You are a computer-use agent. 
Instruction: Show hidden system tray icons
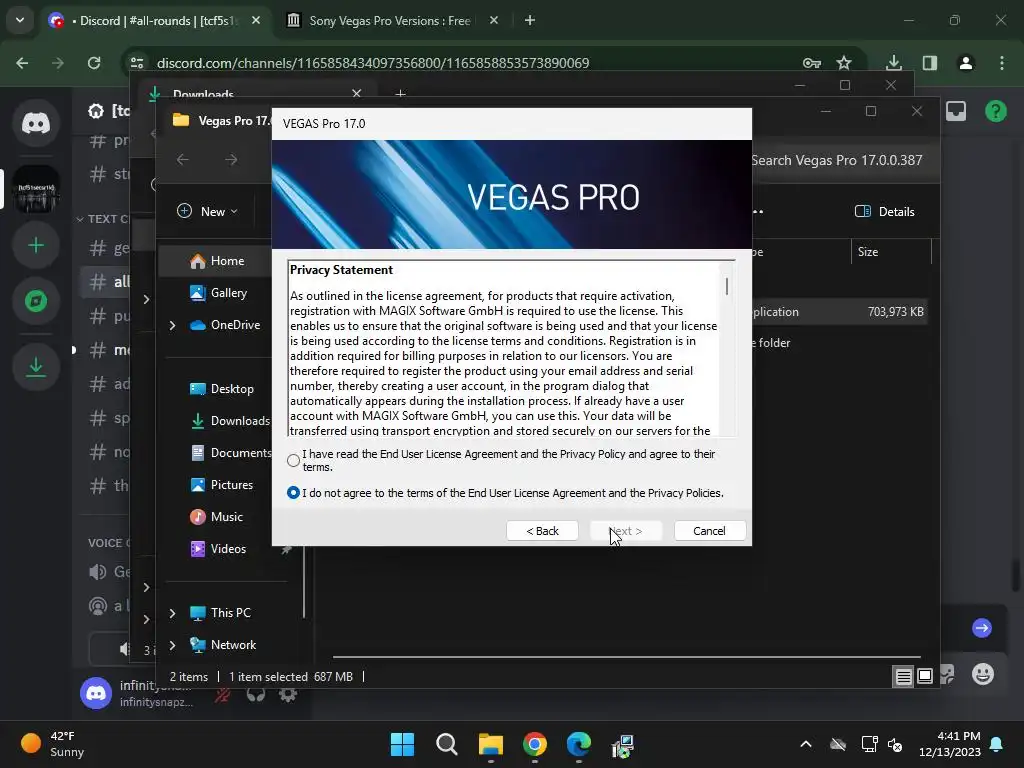806,744
